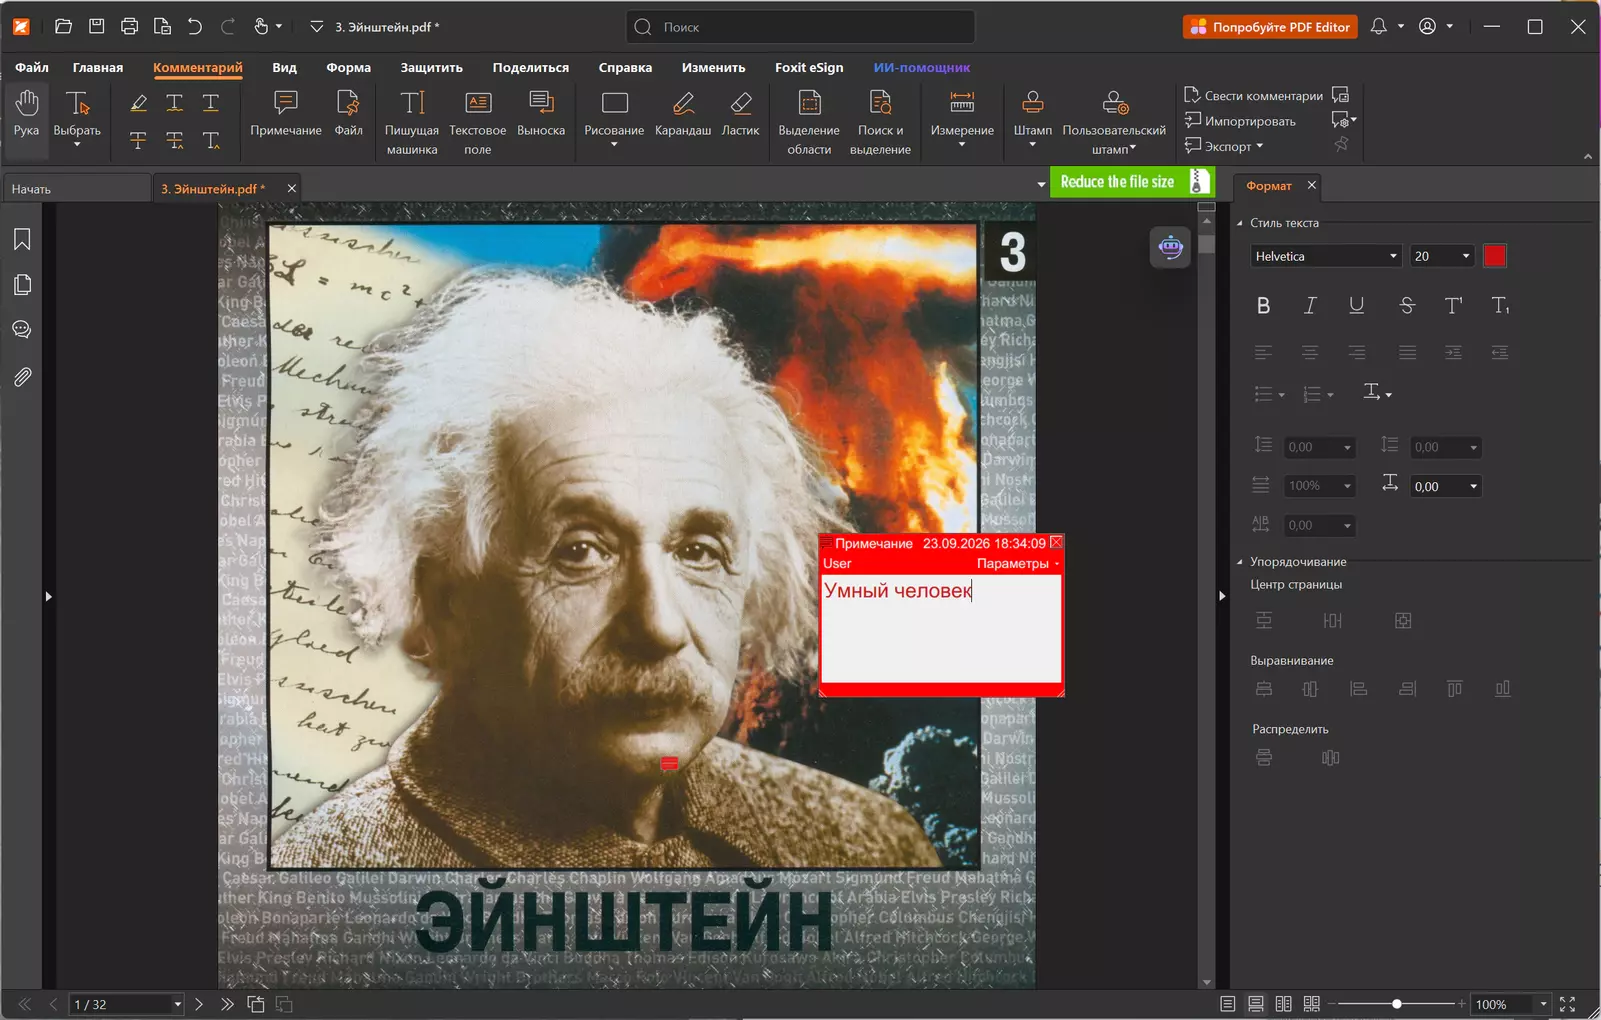Toggle Italic formatting

point(1310,306)
